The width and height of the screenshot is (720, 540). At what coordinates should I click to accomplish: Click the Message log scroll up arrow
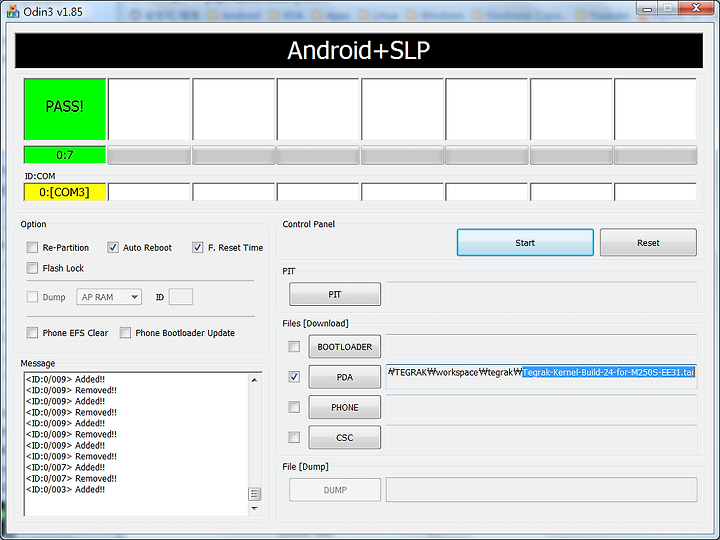[x=254, y=380]
